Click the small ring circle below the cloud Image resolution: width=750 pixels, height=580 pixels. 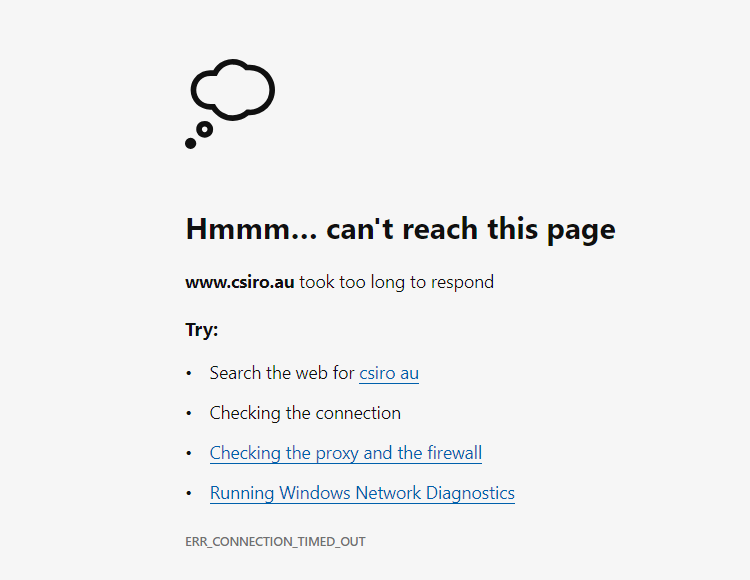click(x=205, y=129)
